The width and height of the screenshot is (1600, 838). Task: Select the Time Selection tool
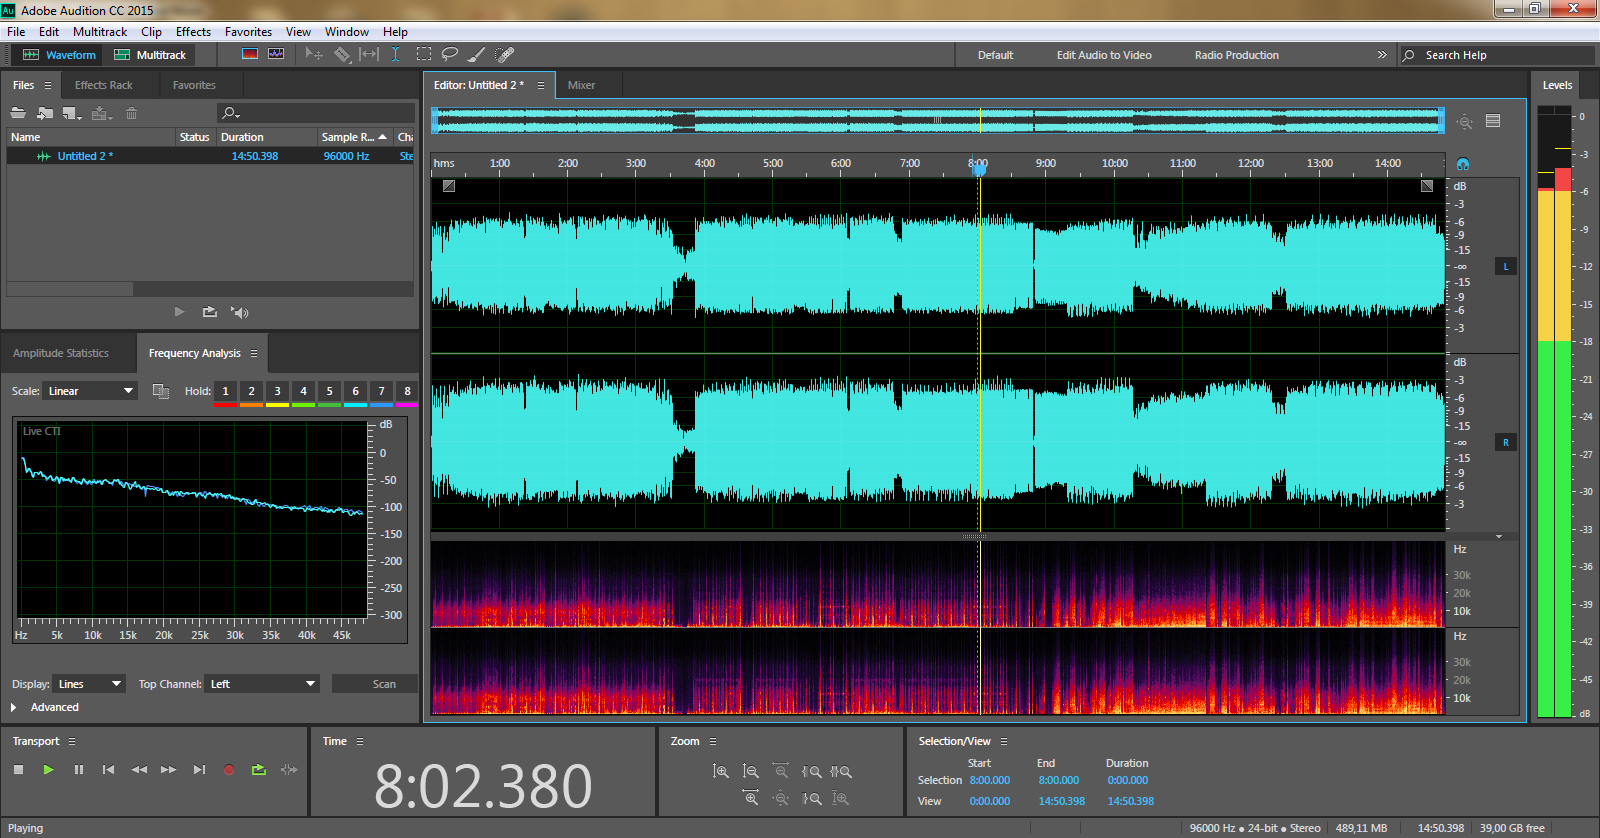[396, 54]
